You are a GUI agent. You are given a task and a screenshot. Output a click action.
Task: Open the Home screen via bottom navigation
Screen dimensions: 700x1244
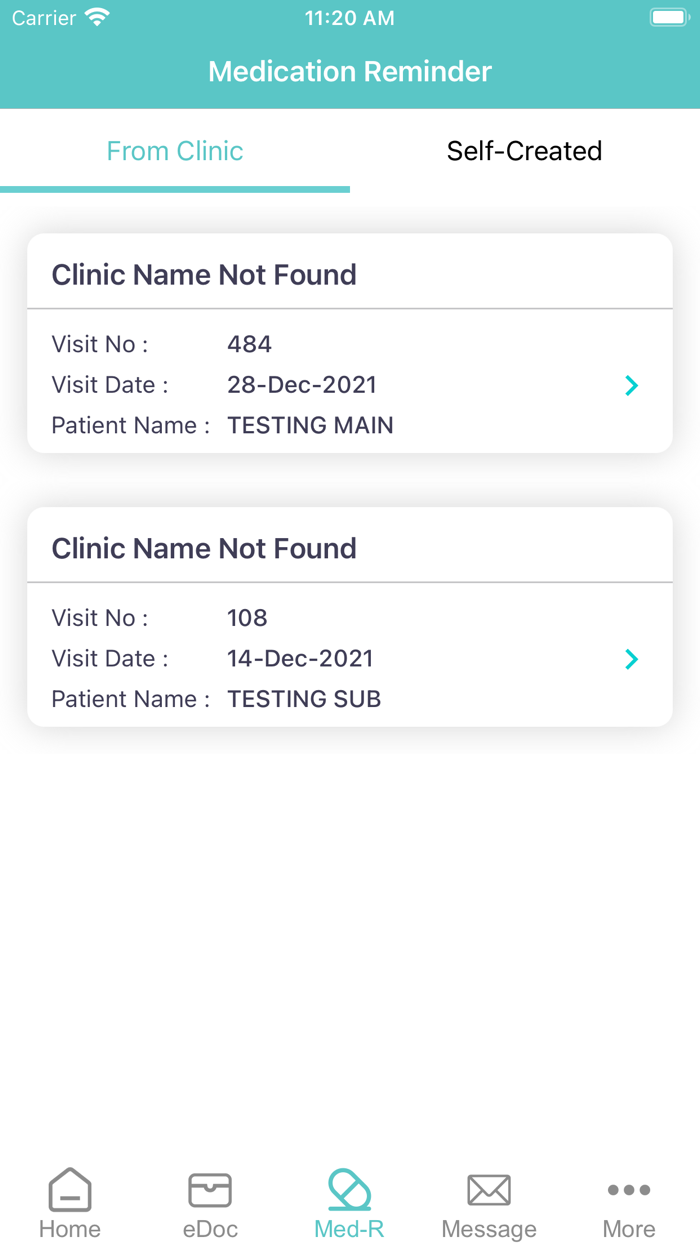tap(69, 1200)
